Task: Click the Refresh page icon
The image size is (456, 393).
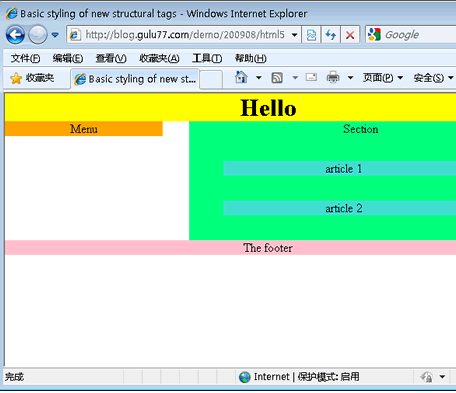Action: (x=331, y=35)
